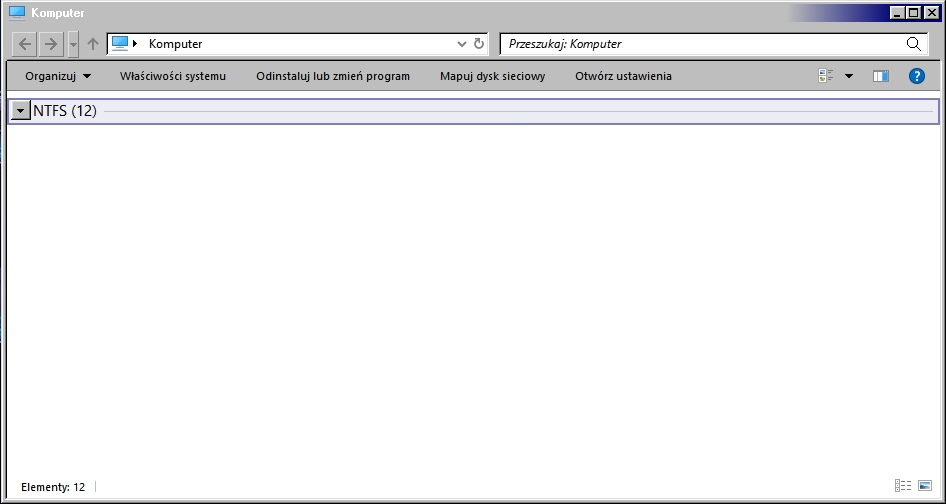This screenshot has height=504, width=946.
Task: Click Otwórz ustawienia in the toolbar
Action: (623, 76)
